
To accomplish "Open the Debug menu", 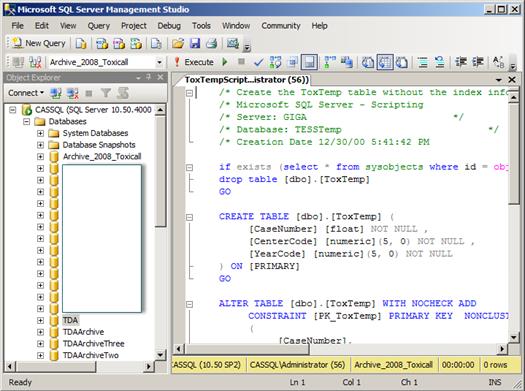I will tap(169, 26).
